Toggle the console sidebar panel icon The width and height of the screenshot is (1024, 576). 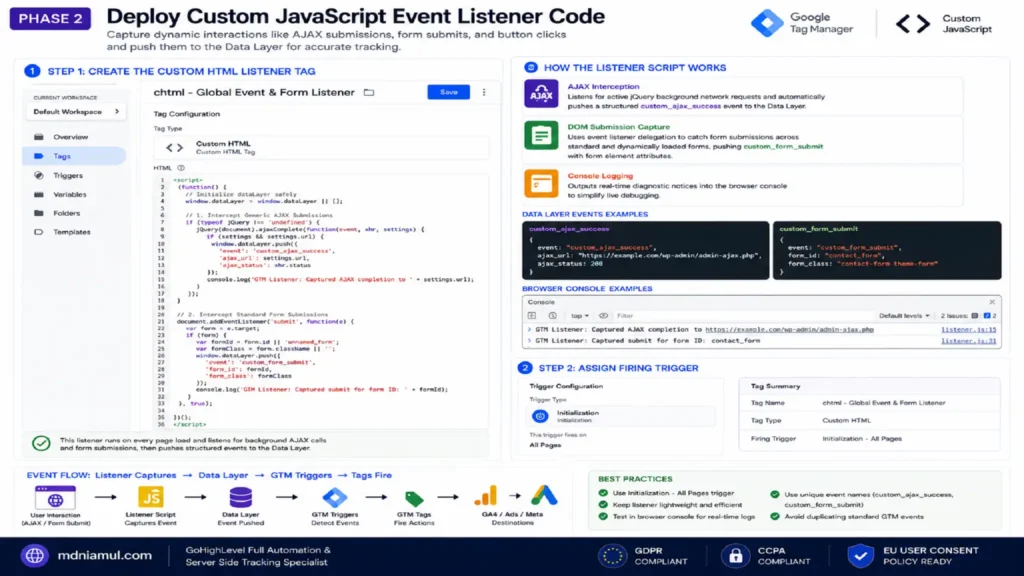(x=532, y=315)
